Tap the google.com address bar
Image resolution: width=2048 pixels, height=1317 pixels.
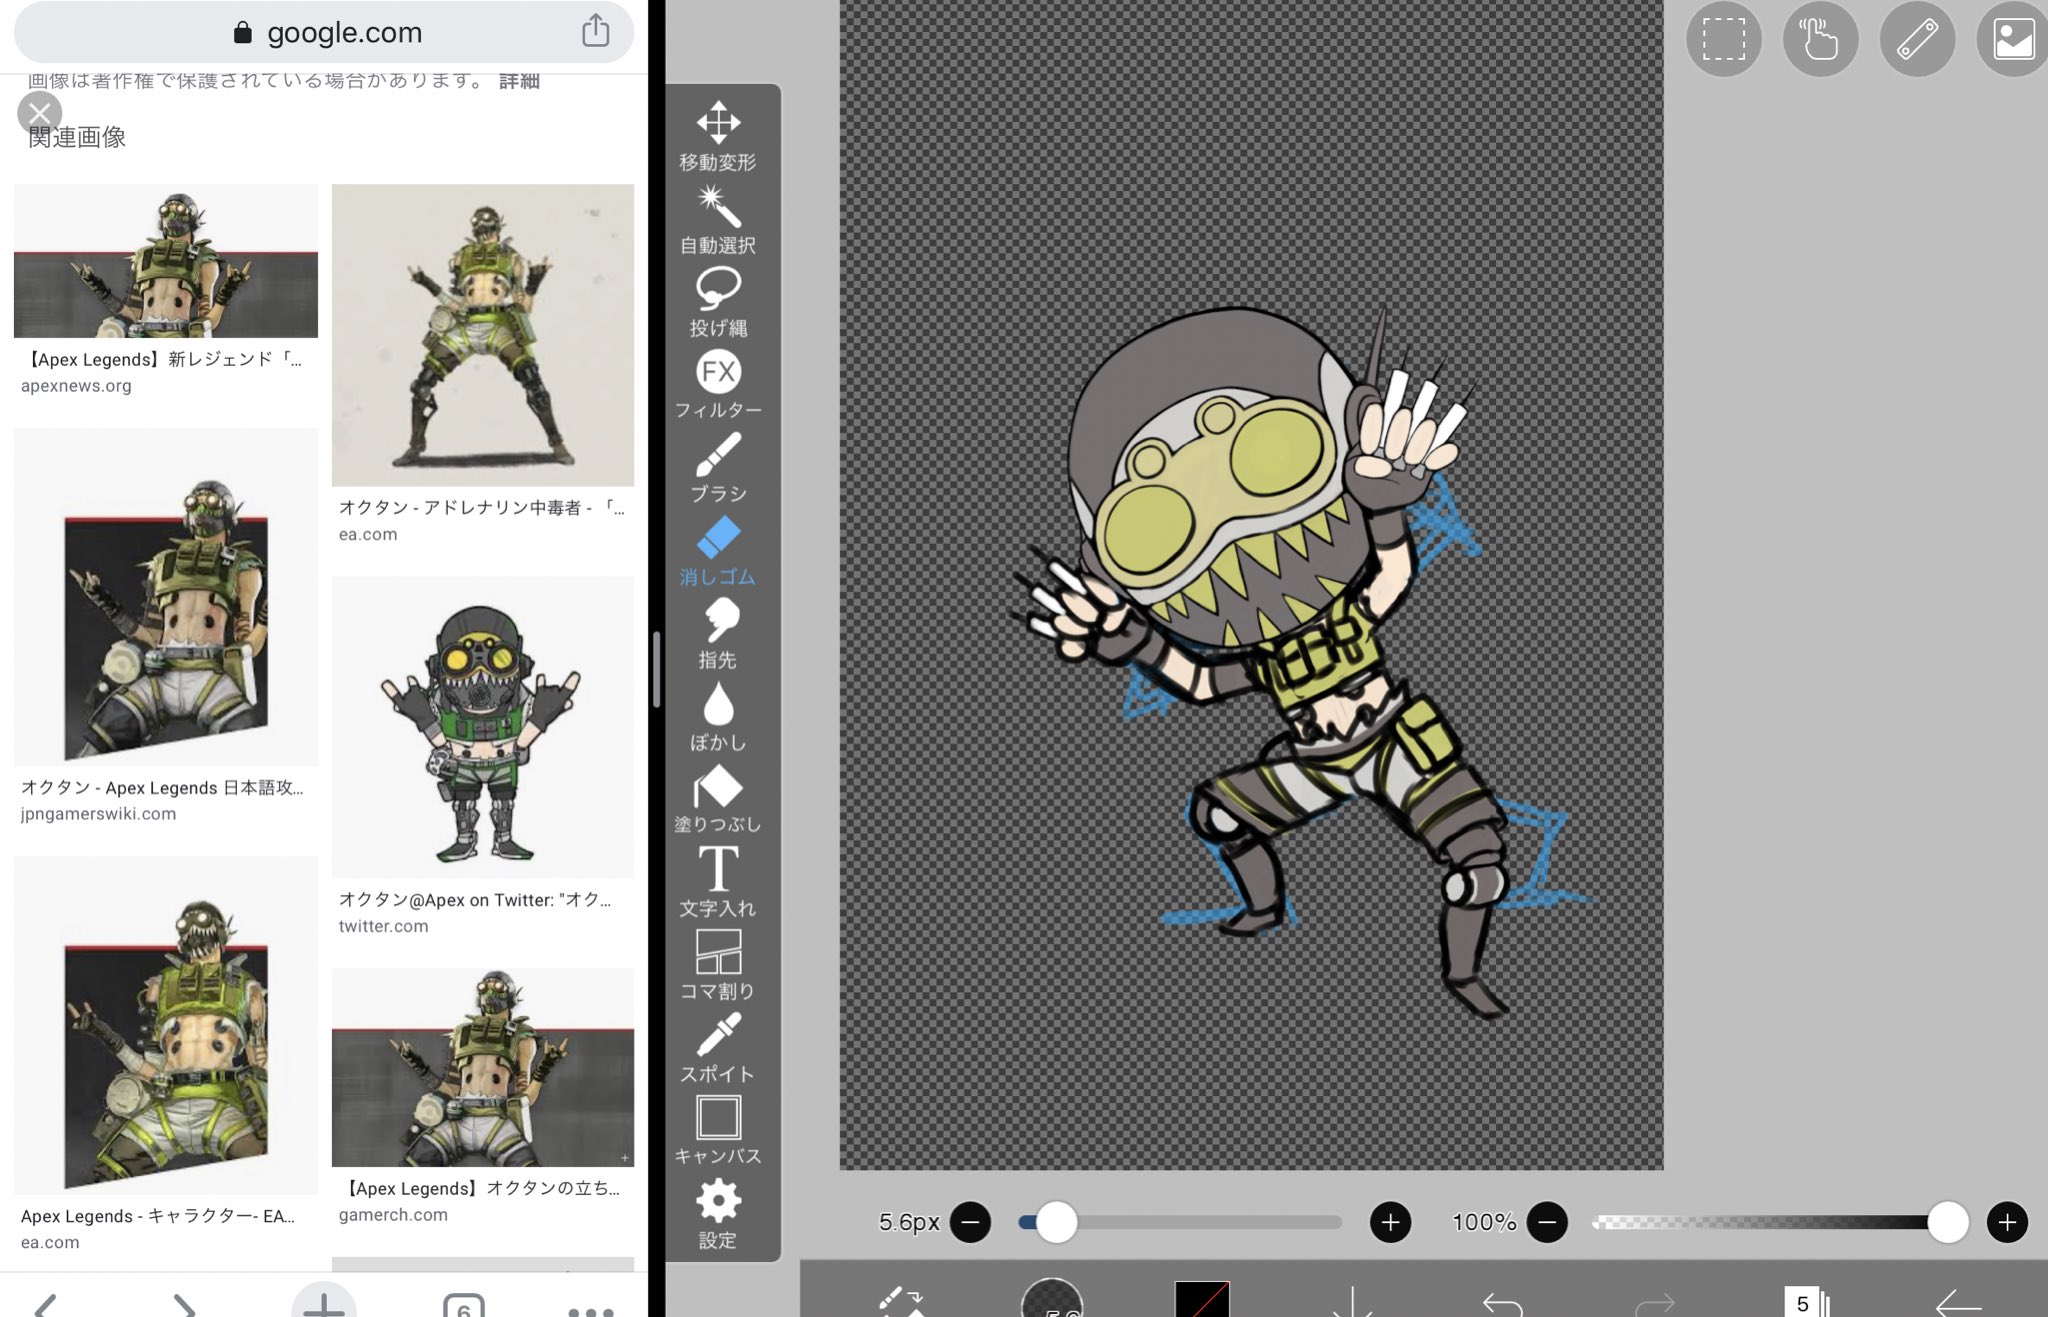coord(324,32)
